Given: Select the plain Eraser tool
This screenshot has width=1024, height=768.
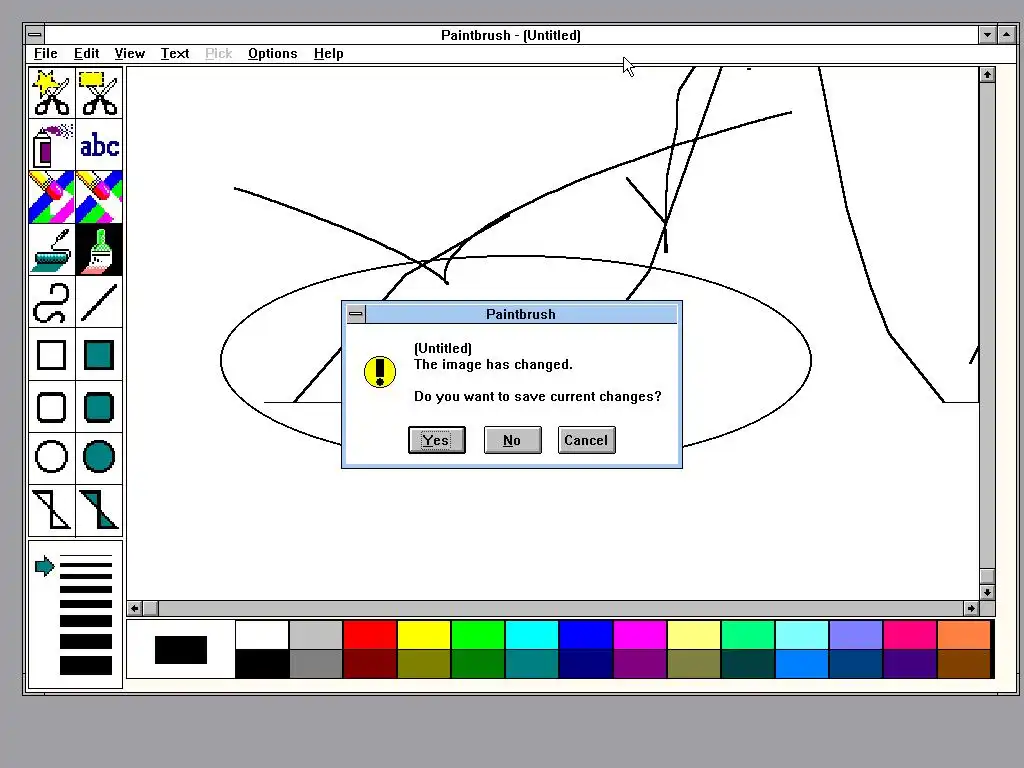Looking at the screenshot, I should click(x=99, y=197).
